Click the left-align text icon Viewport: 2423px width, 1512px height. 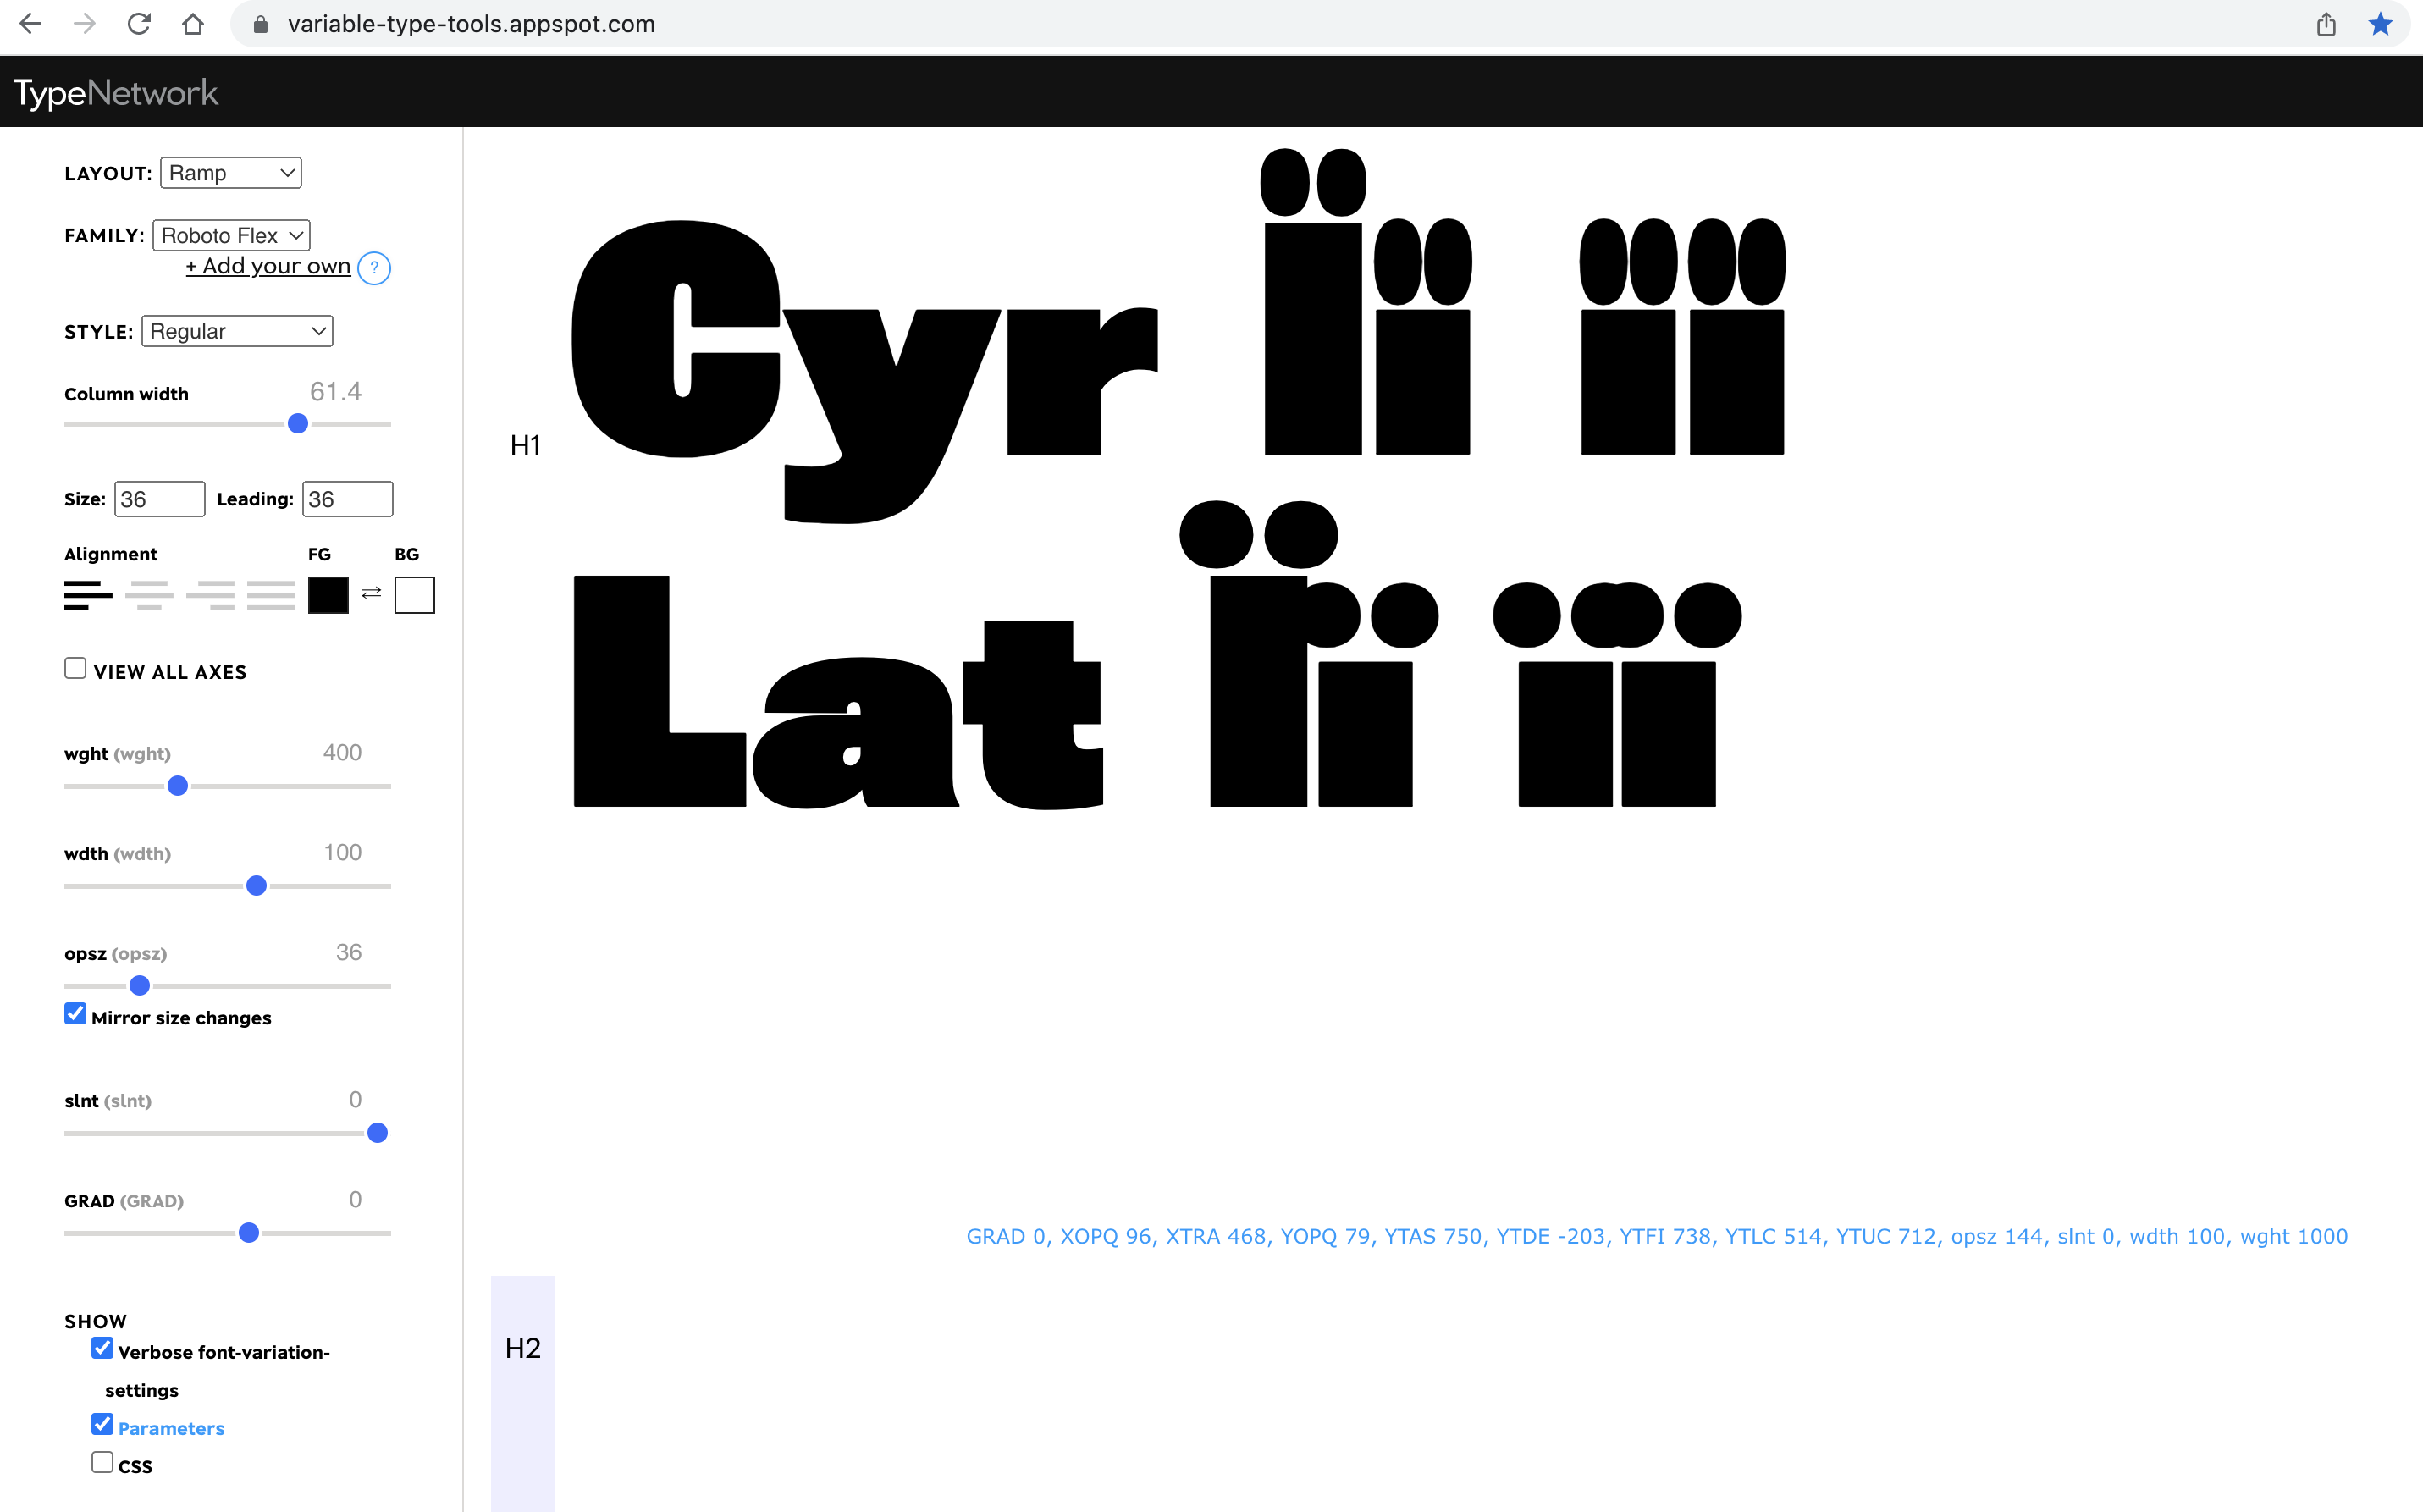[88, 595]
